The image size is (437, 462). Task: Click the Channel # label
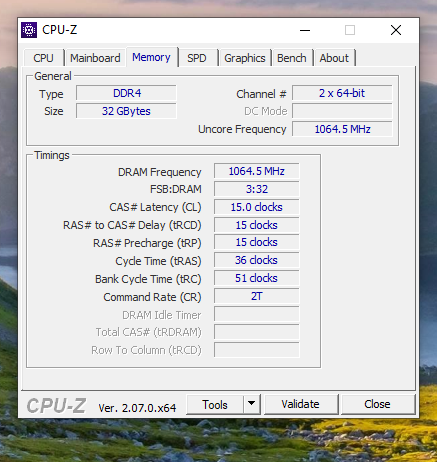click(261, 94)
